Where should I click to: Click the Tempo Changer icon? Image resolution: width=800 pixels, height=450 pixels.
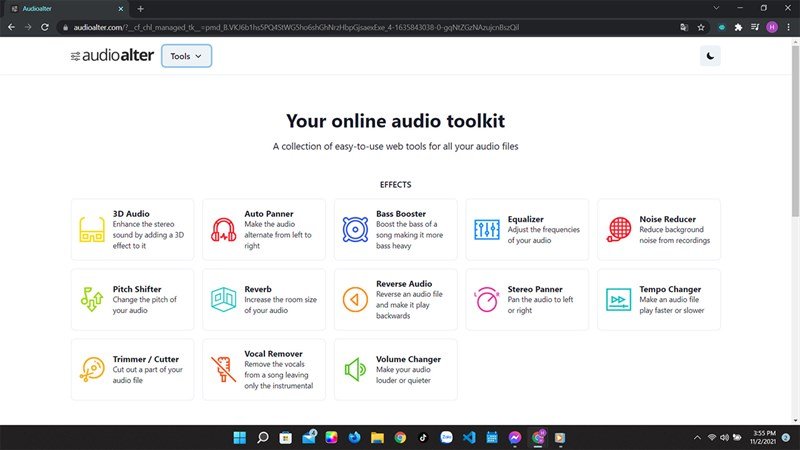[x=619, y=299]
